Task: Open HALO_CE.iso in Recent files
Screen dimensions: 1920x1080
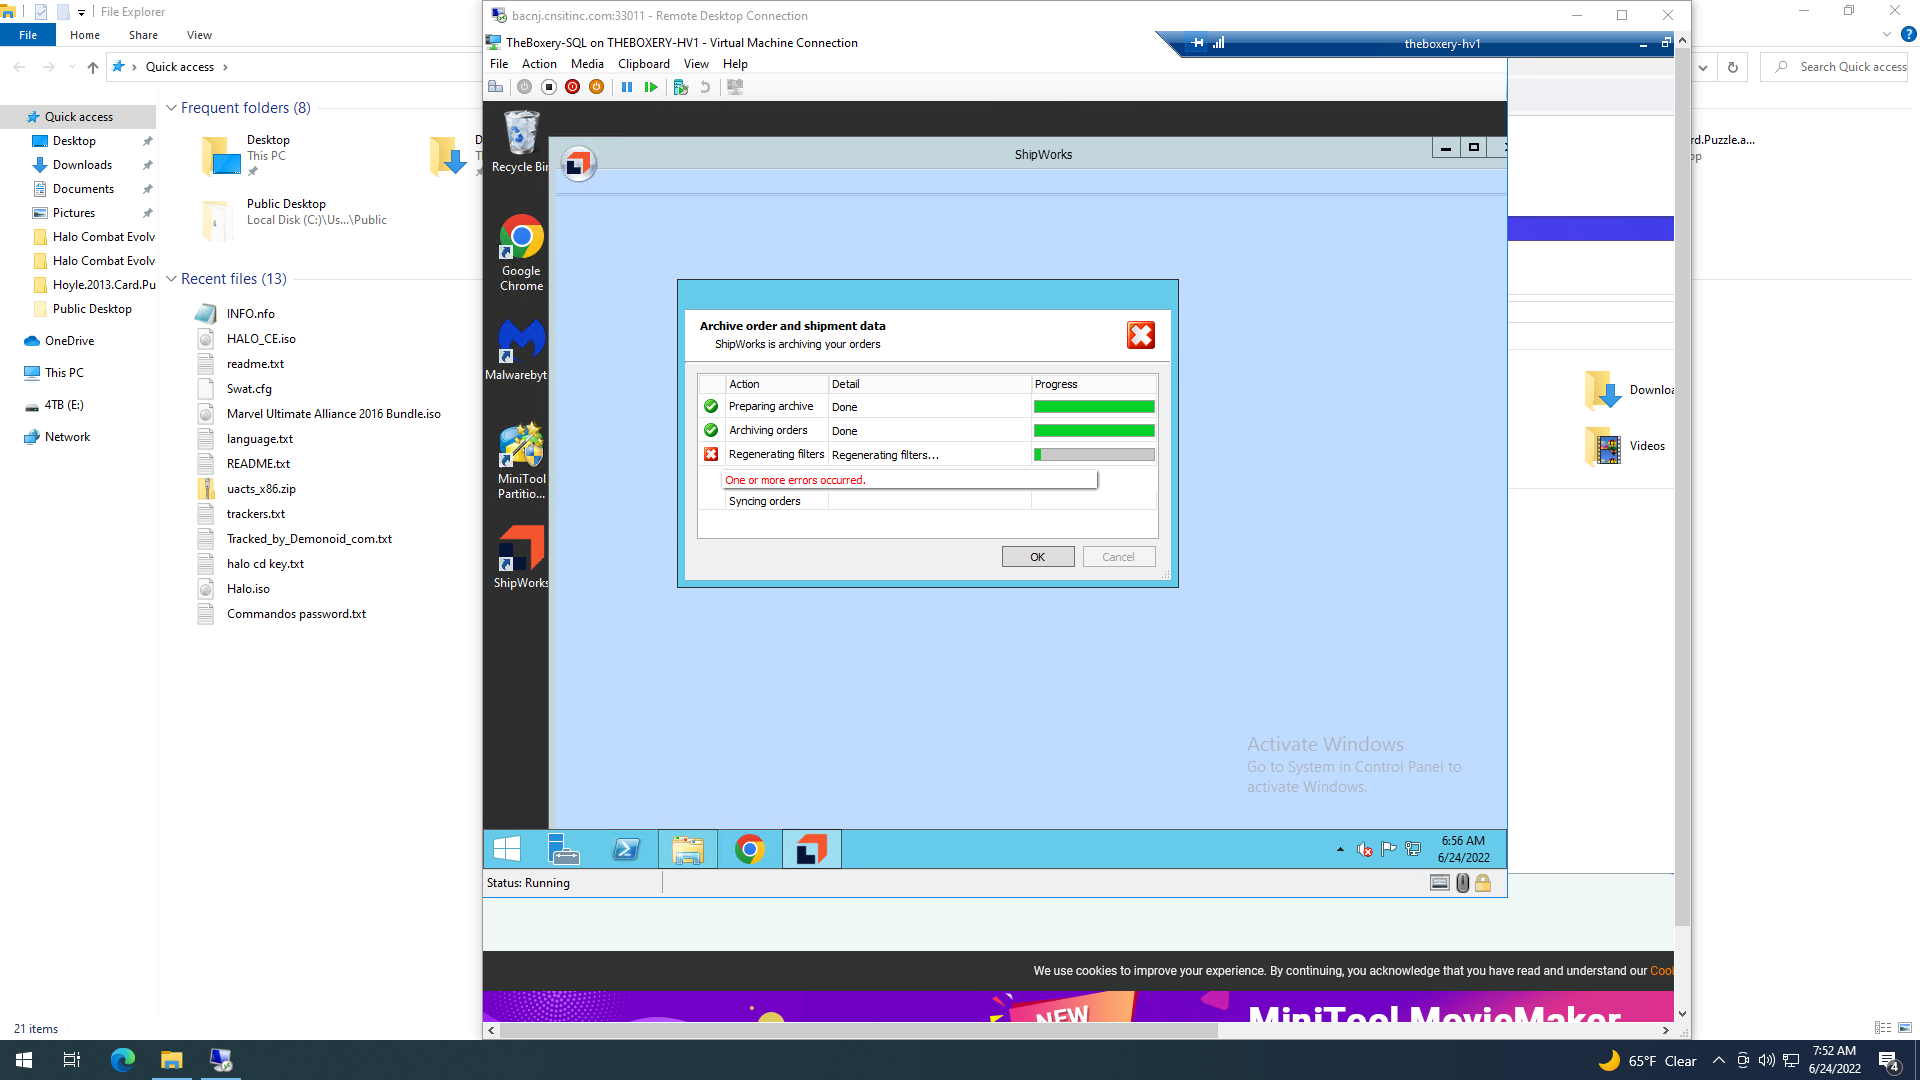Action: pos(261,339)
